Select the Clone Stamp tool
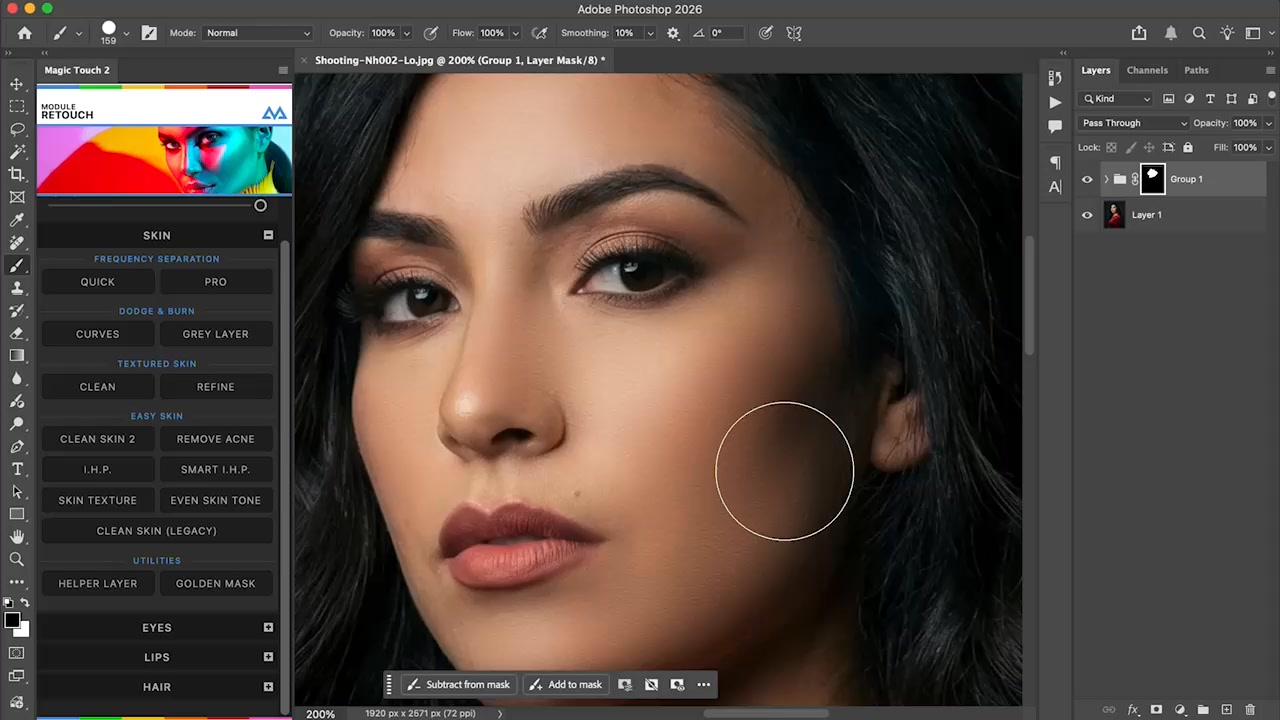Image resolution: width=1280 pixels, height=720 pixels. click(x=17, y=288)
